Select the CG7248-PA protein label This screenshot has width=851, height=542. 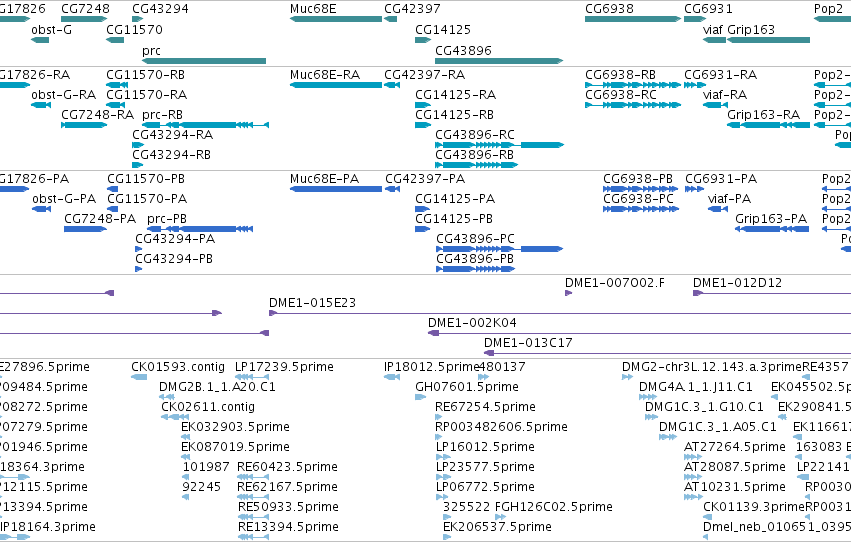click(100, 219)
